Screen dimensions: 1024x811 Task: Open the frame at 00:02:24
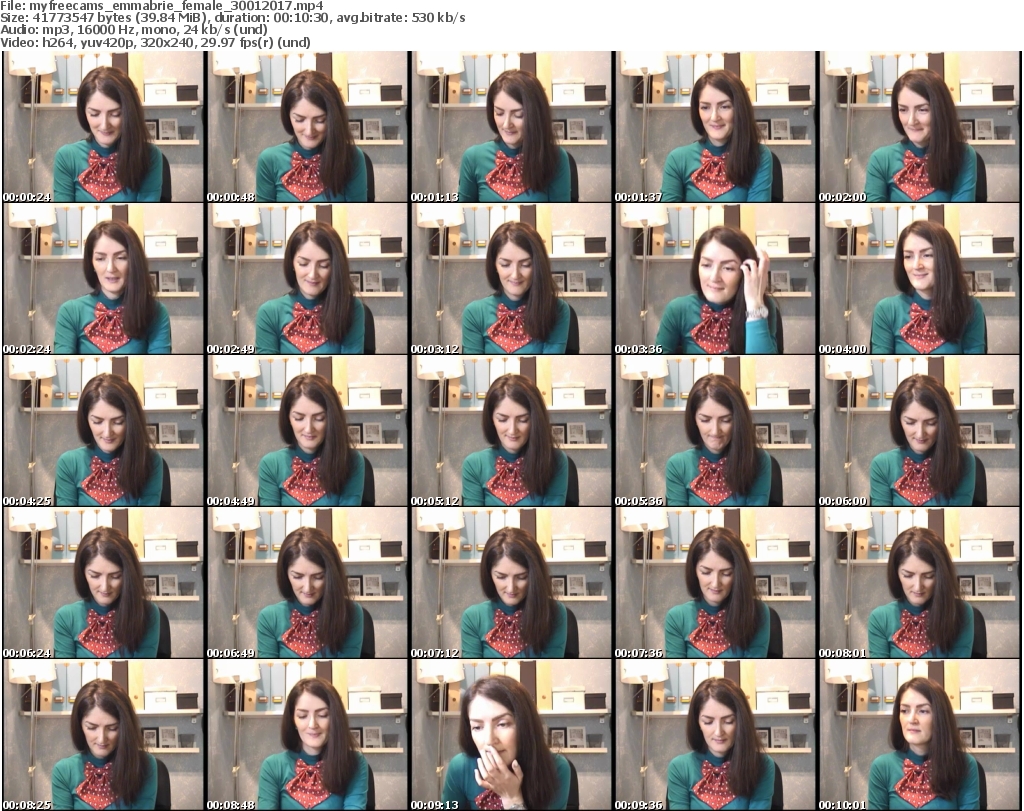click(x=103, y=279)
